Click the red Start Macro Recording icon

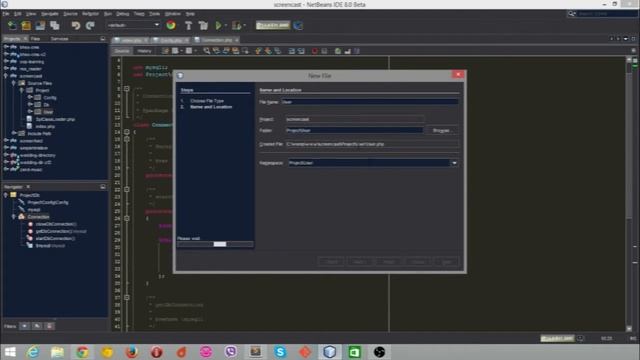tap(315, 51)
